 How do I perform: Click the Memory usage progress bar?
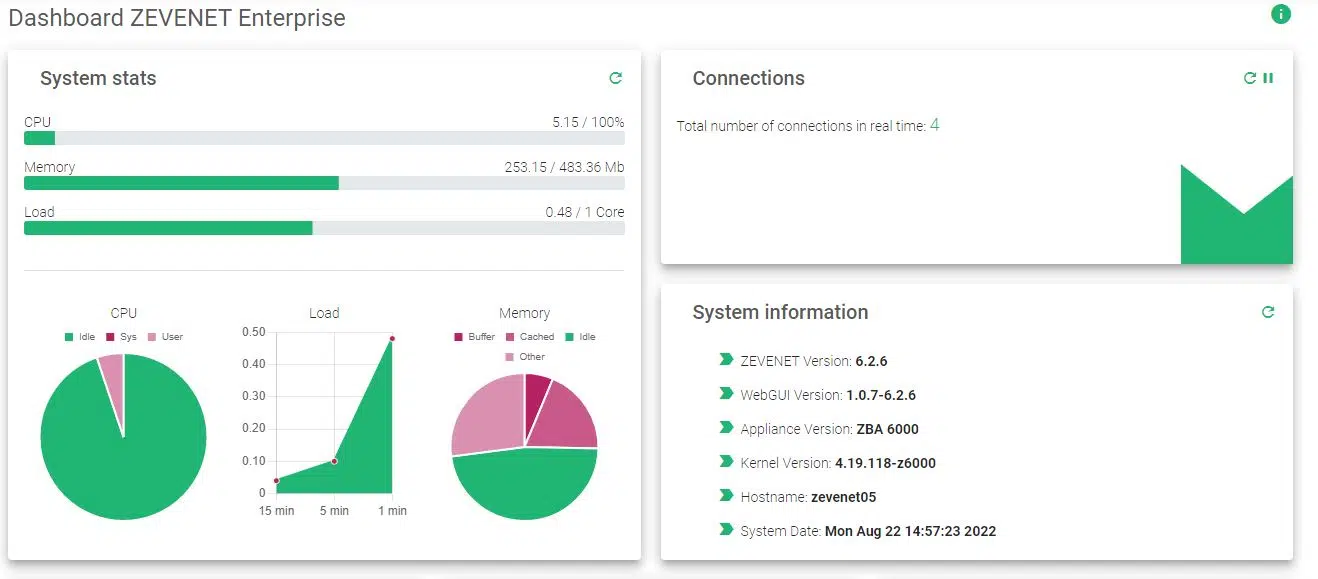coord(324,183)
